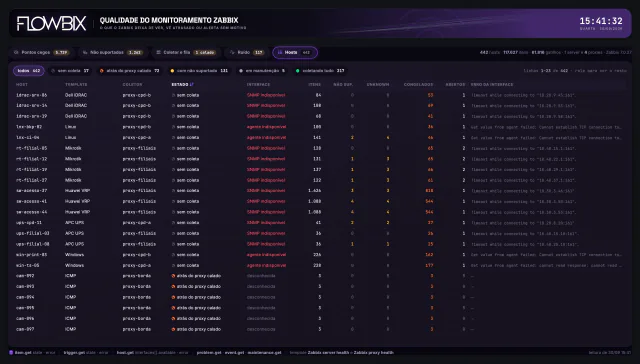Filter by 'com não suportado'
This screenshot has height=364, width=640.
pos(199,71)
